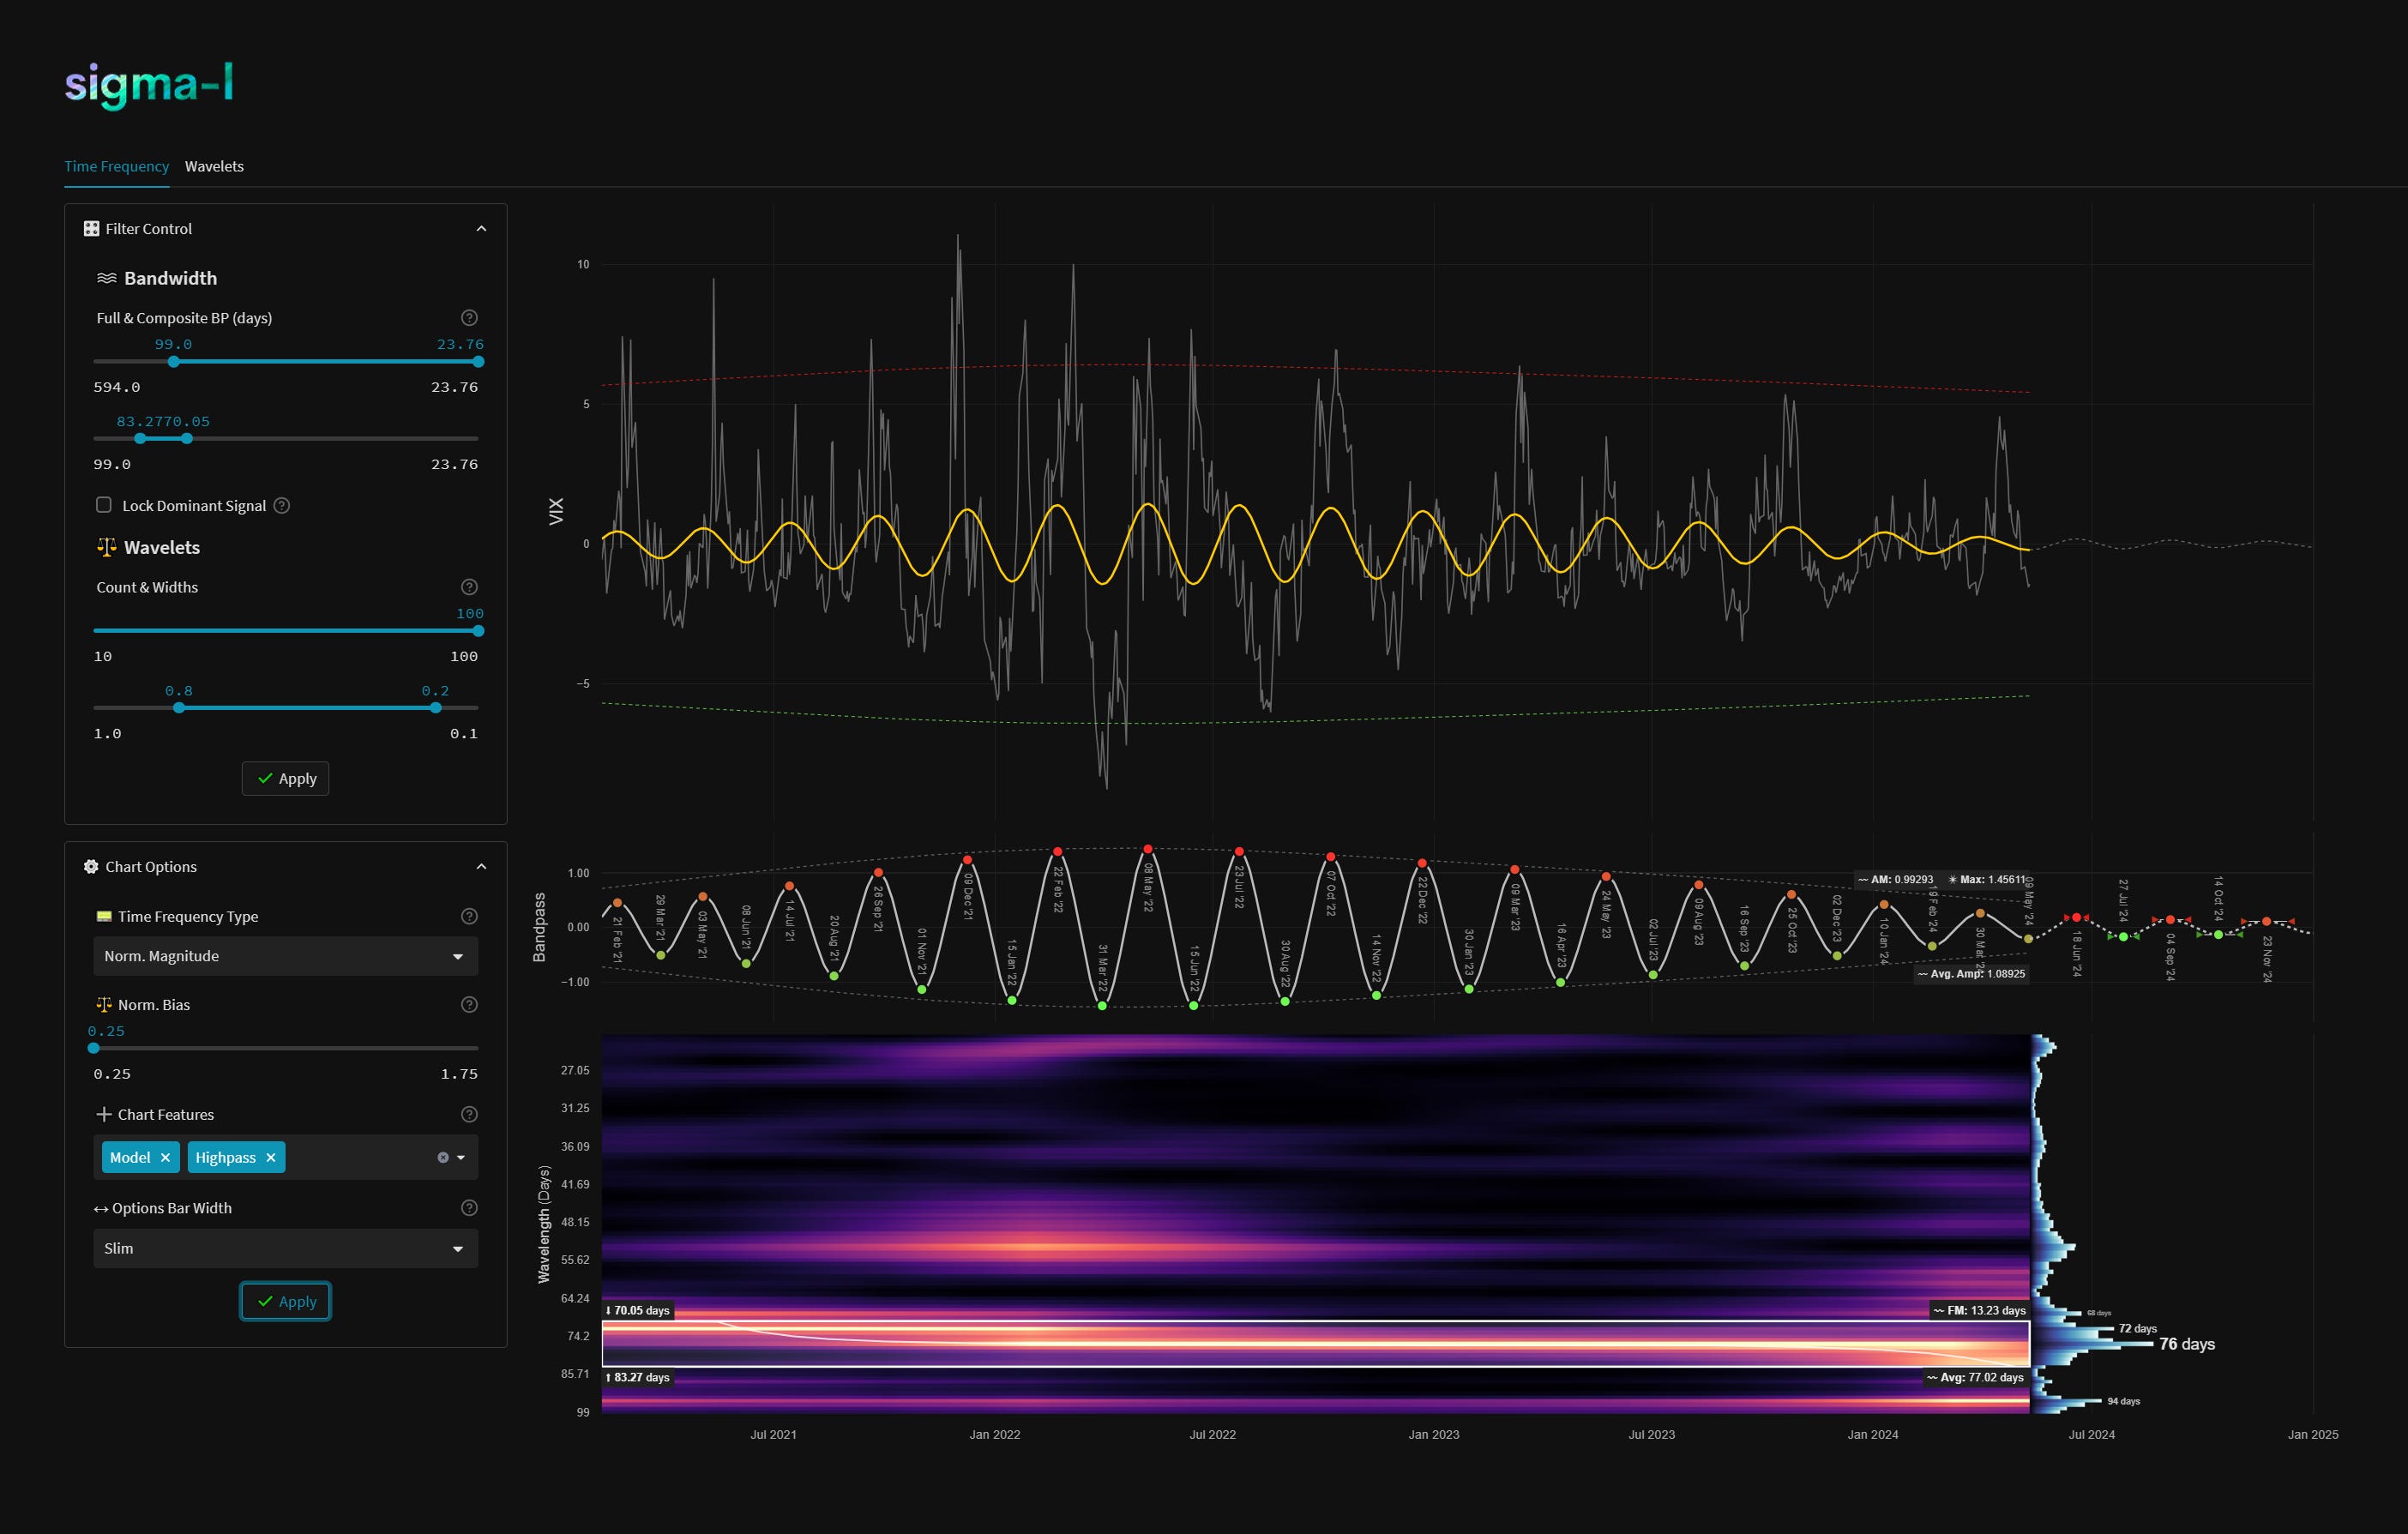Apply the Filter Control settings
Image resolution: width=2408 pixels, height=1534 pixels.
[x=286, y=779]
